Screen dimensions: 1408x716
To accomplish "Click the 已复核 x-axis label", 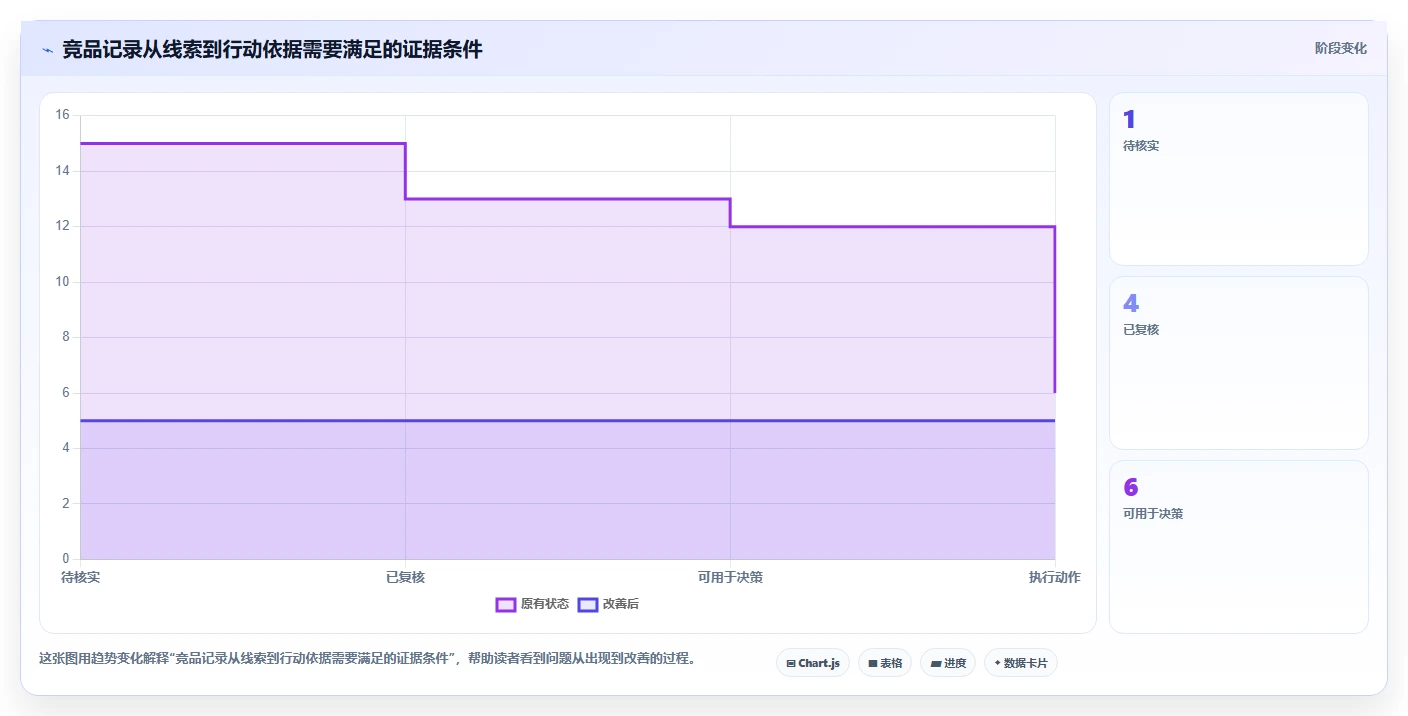I will click(x=405, y=577).
